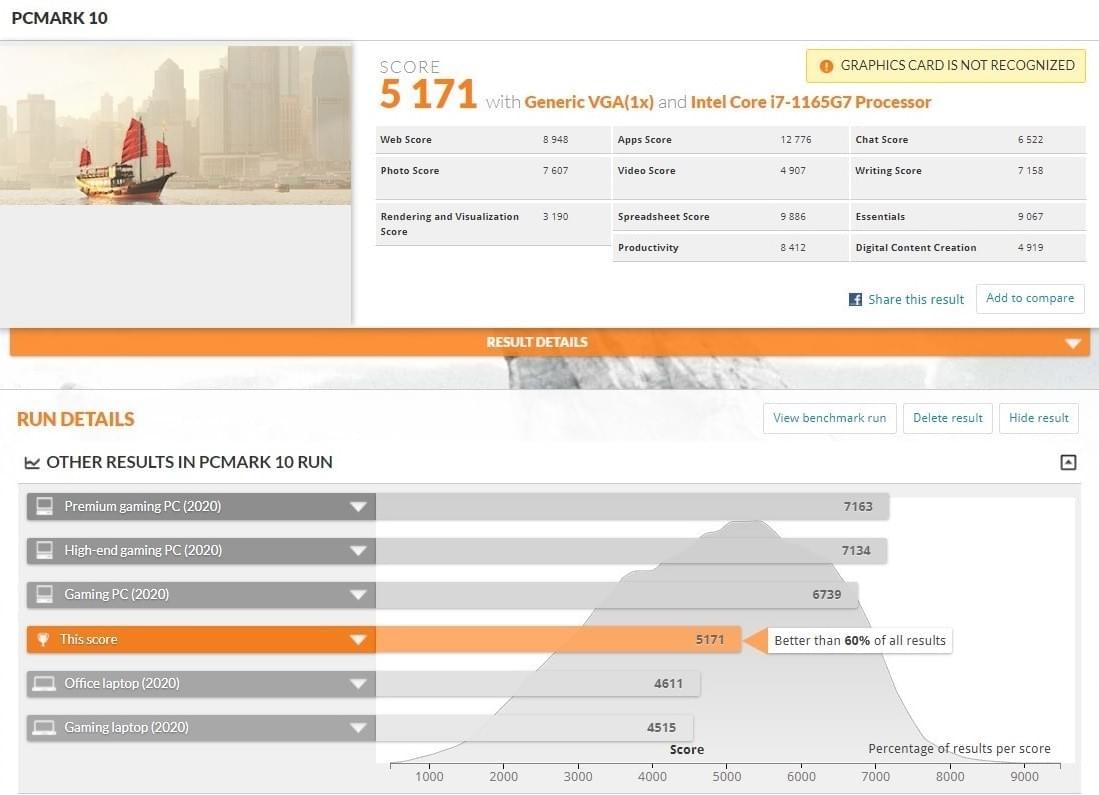The image size is (1099, 795).
Task: Expand the Premium gaming PC (2020) dropdown arrow
Action: coord(358,507)
